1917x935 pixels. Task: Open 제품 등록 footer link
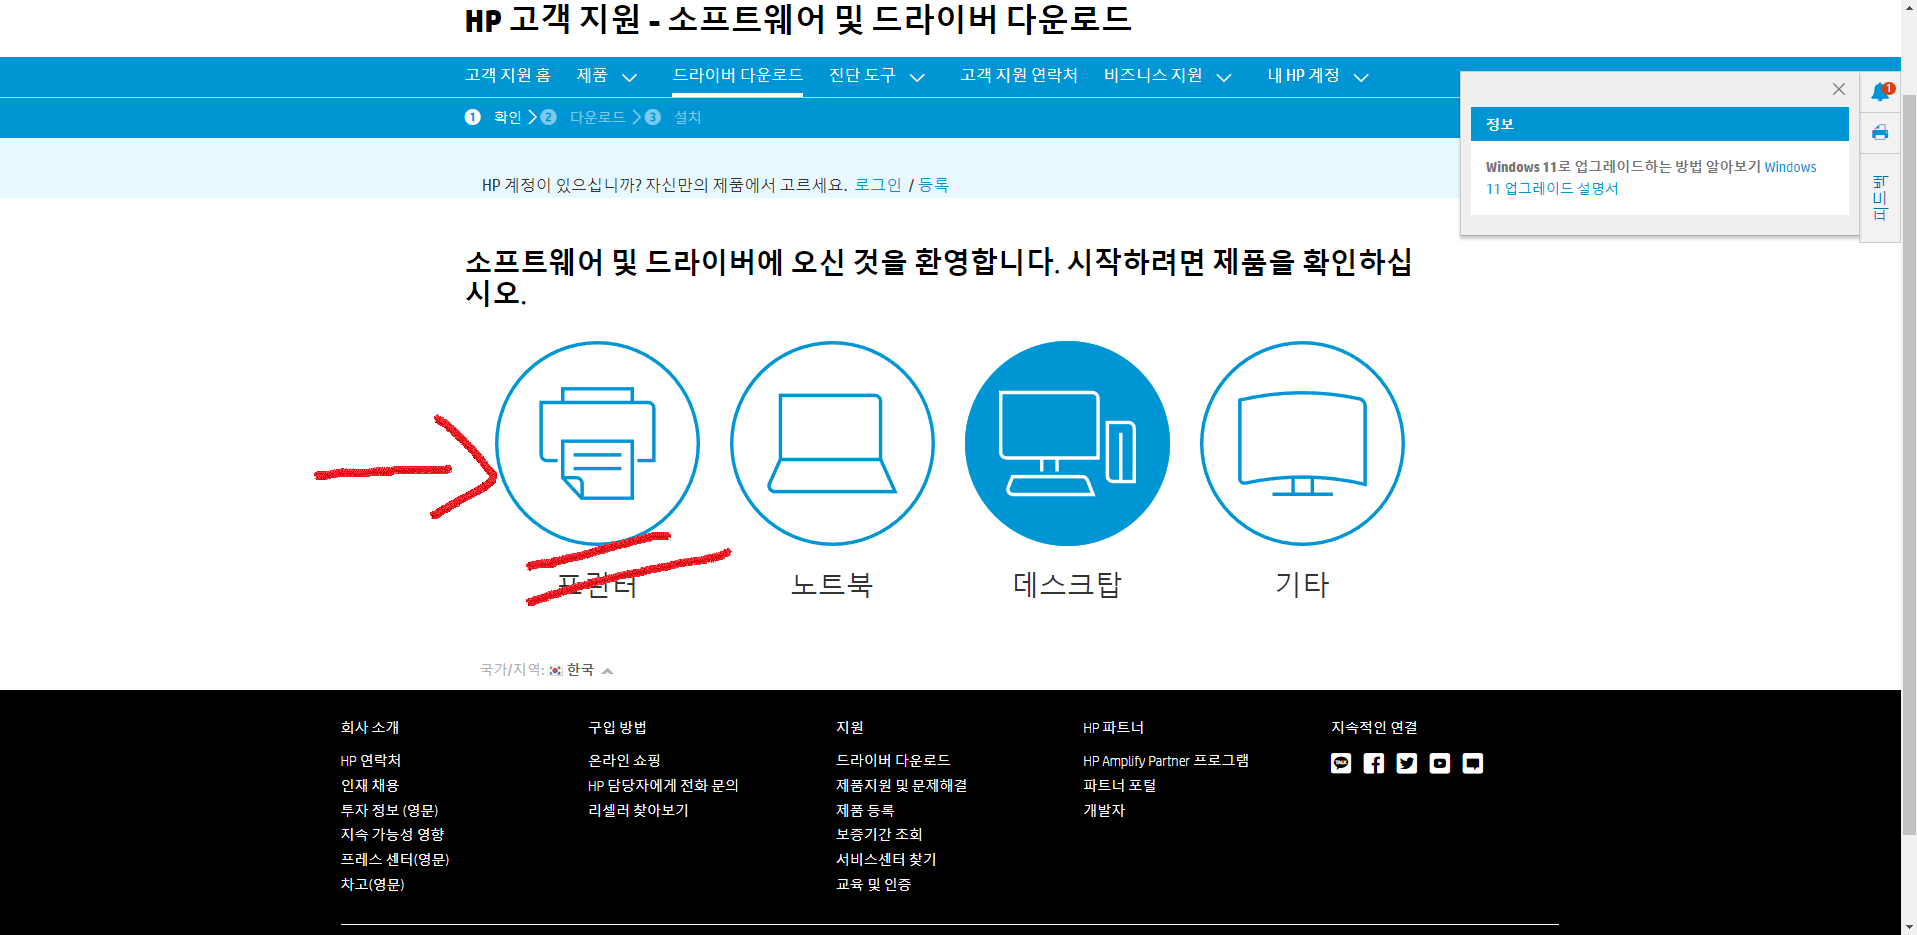pos(865,811)
